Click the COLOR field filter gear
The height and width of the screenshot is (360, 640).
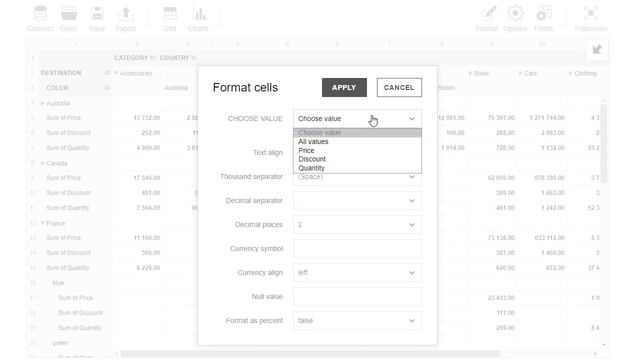[107, 88]
